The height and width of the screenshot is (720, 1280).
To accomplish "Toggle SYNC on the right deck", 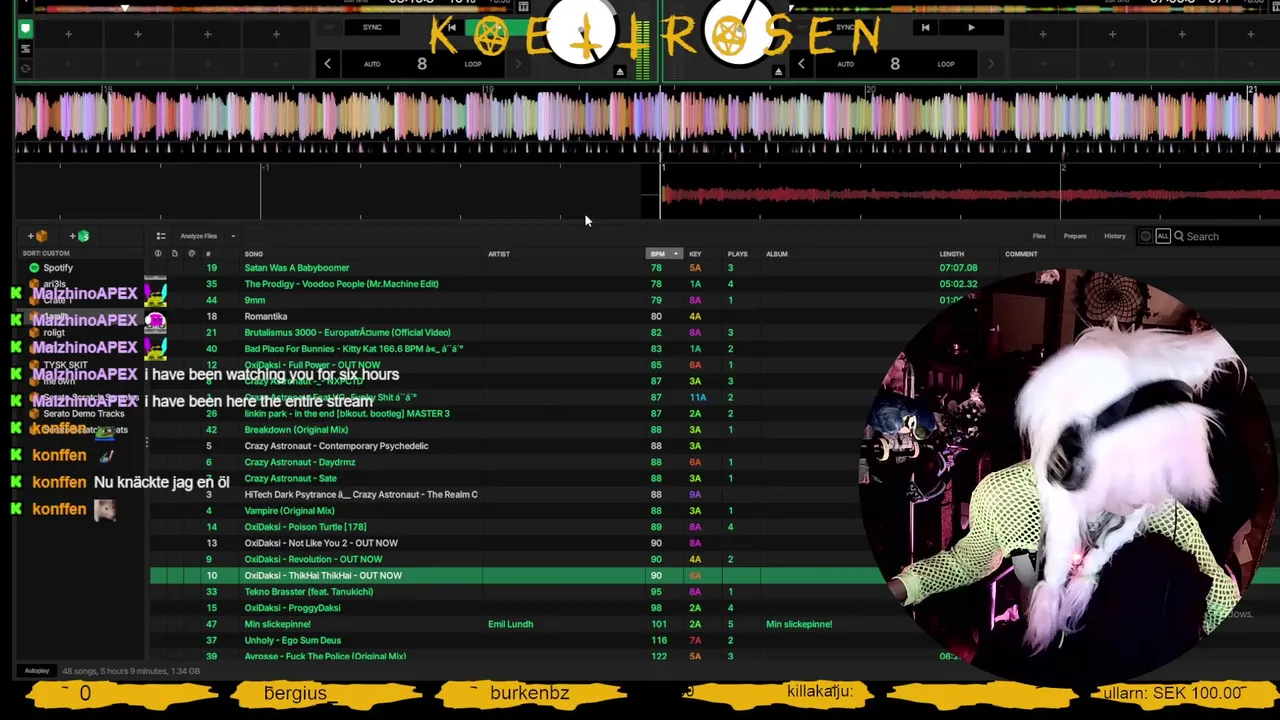I will click(x=846, y=28).
